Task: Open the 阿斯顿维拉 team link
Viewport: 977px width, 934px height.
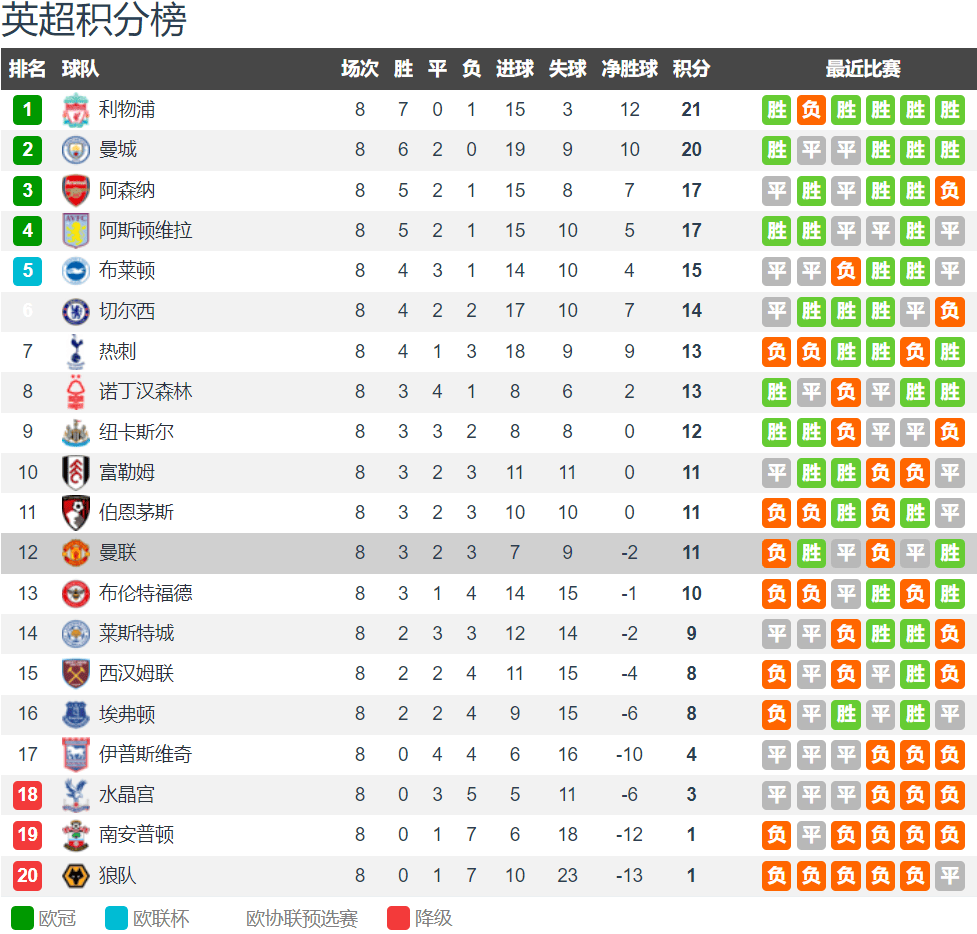Action: coord(145,231)
